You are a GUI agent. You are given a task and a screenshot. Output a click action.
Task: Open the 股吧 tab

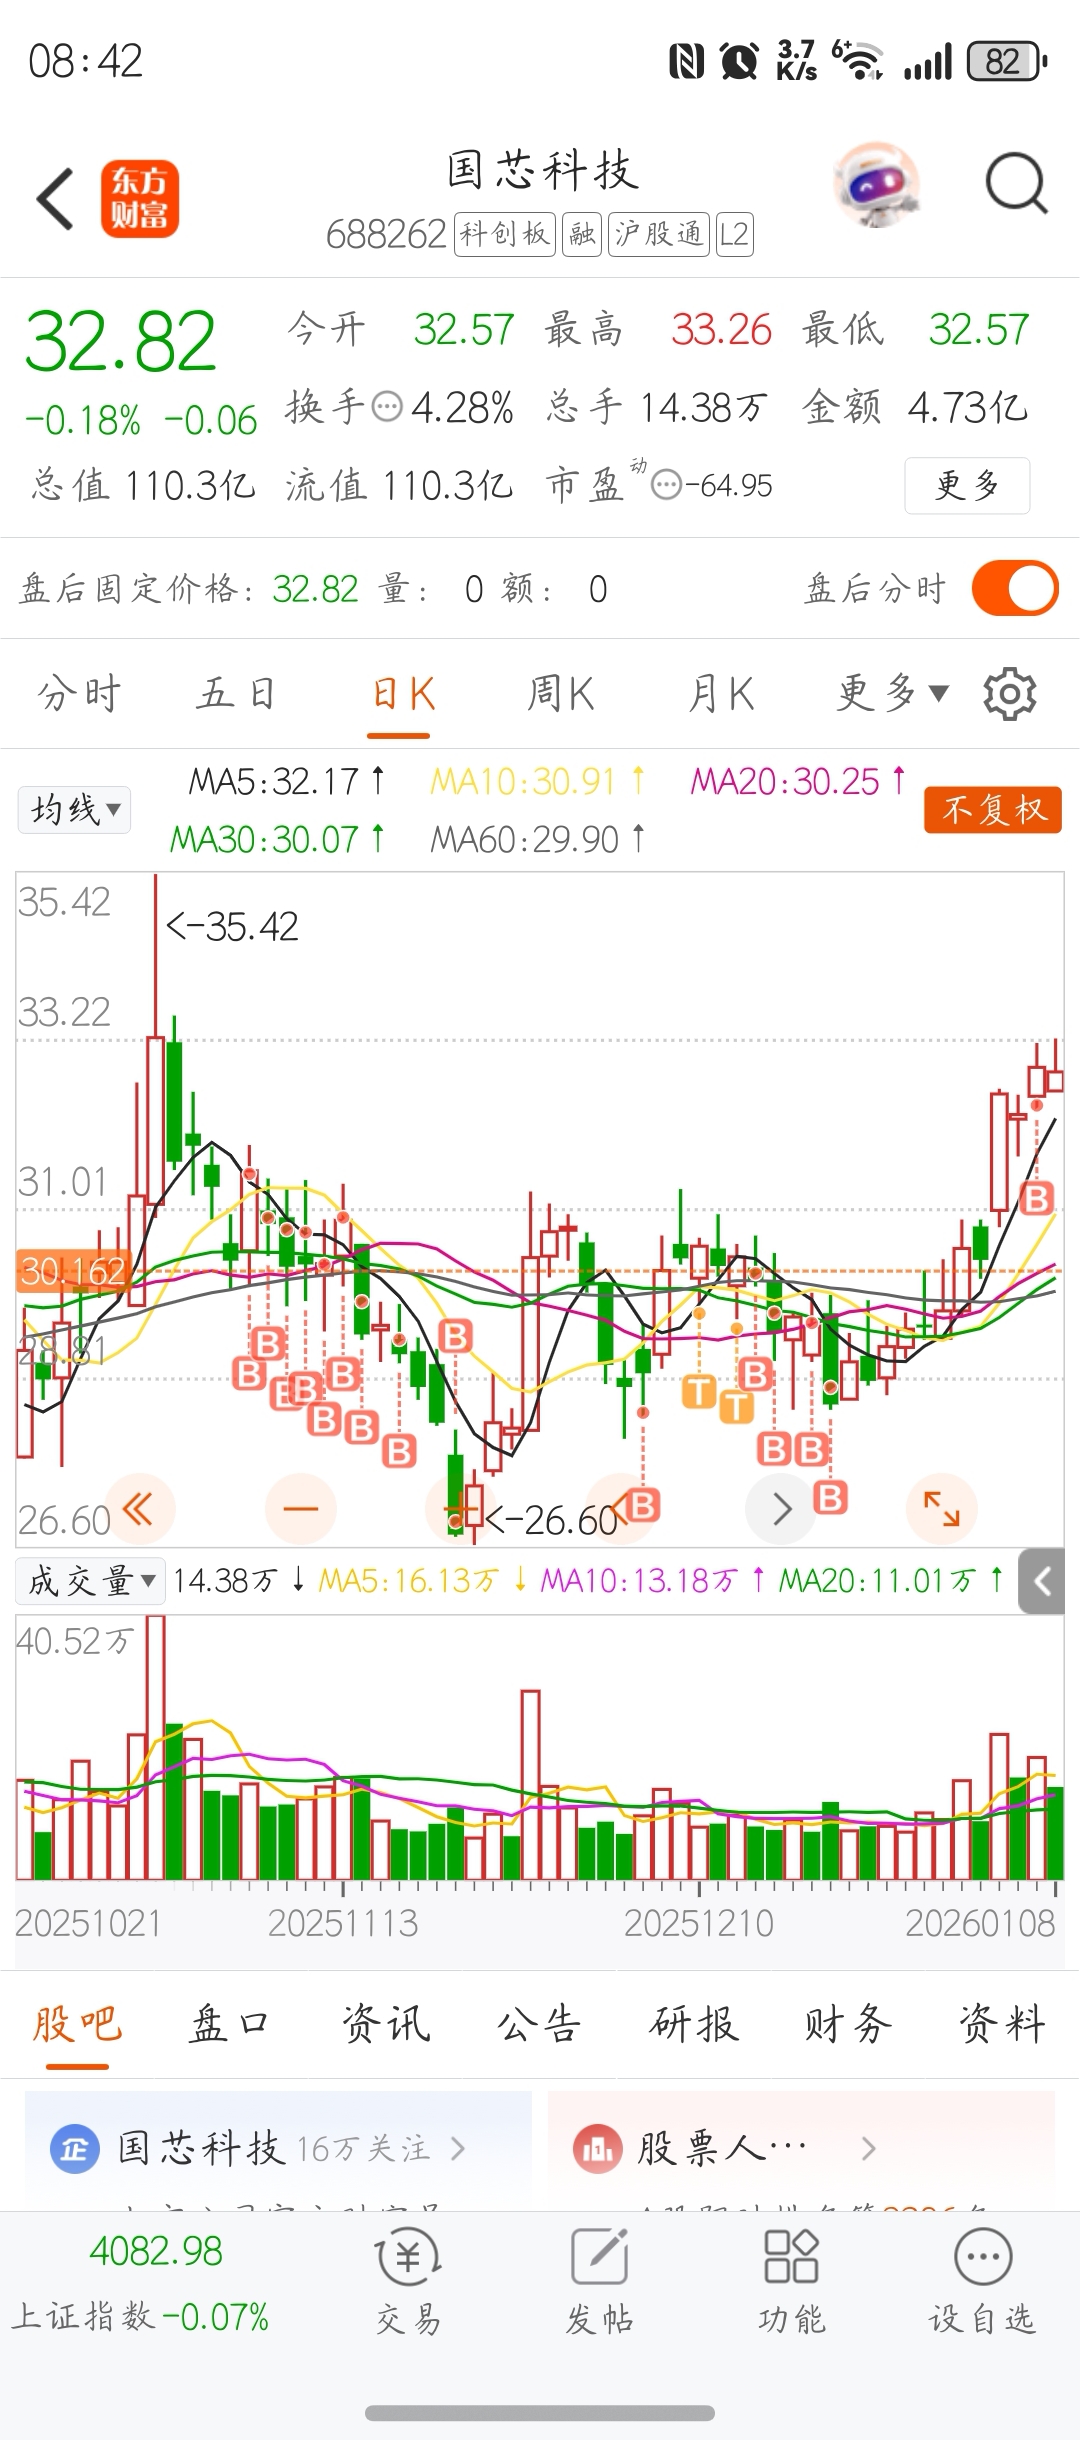(77, 2024)
